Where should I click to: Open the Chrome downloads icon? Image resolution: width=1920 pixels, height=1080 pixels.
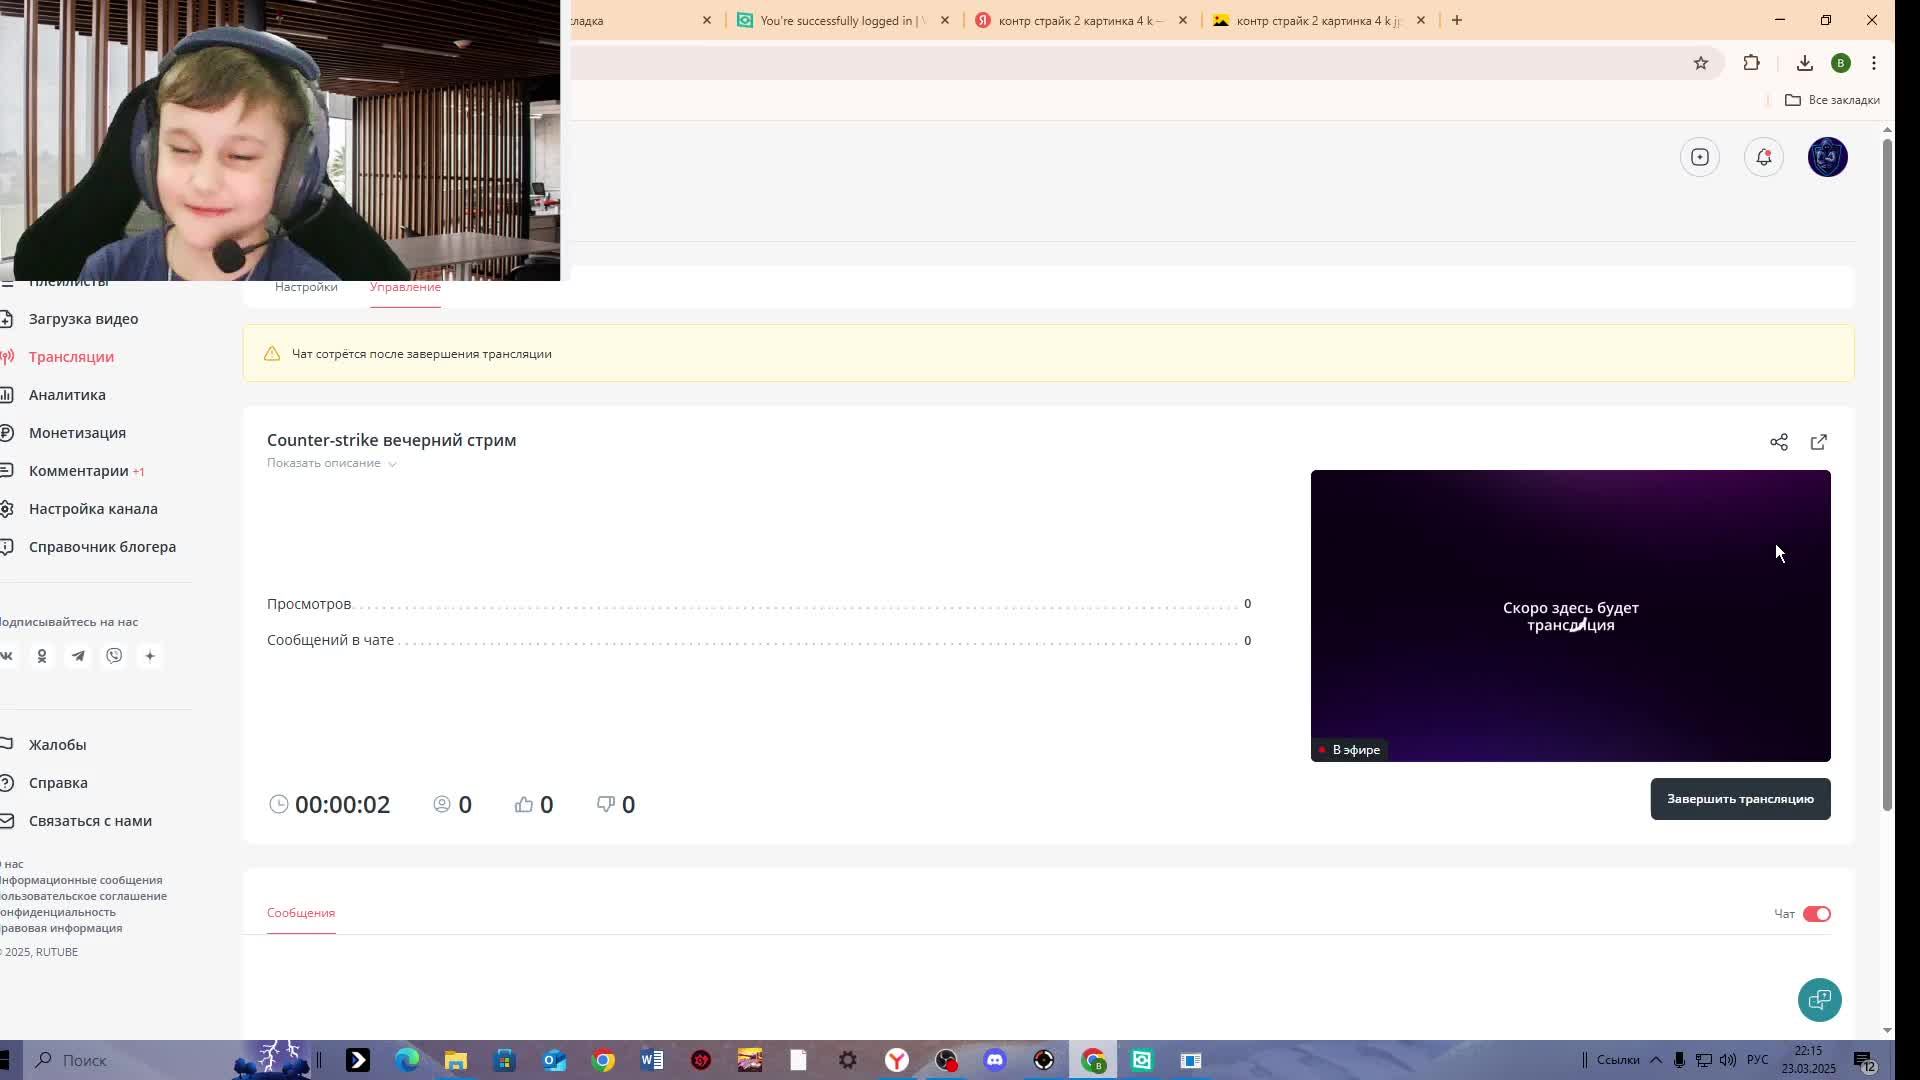pos(1804,63)
